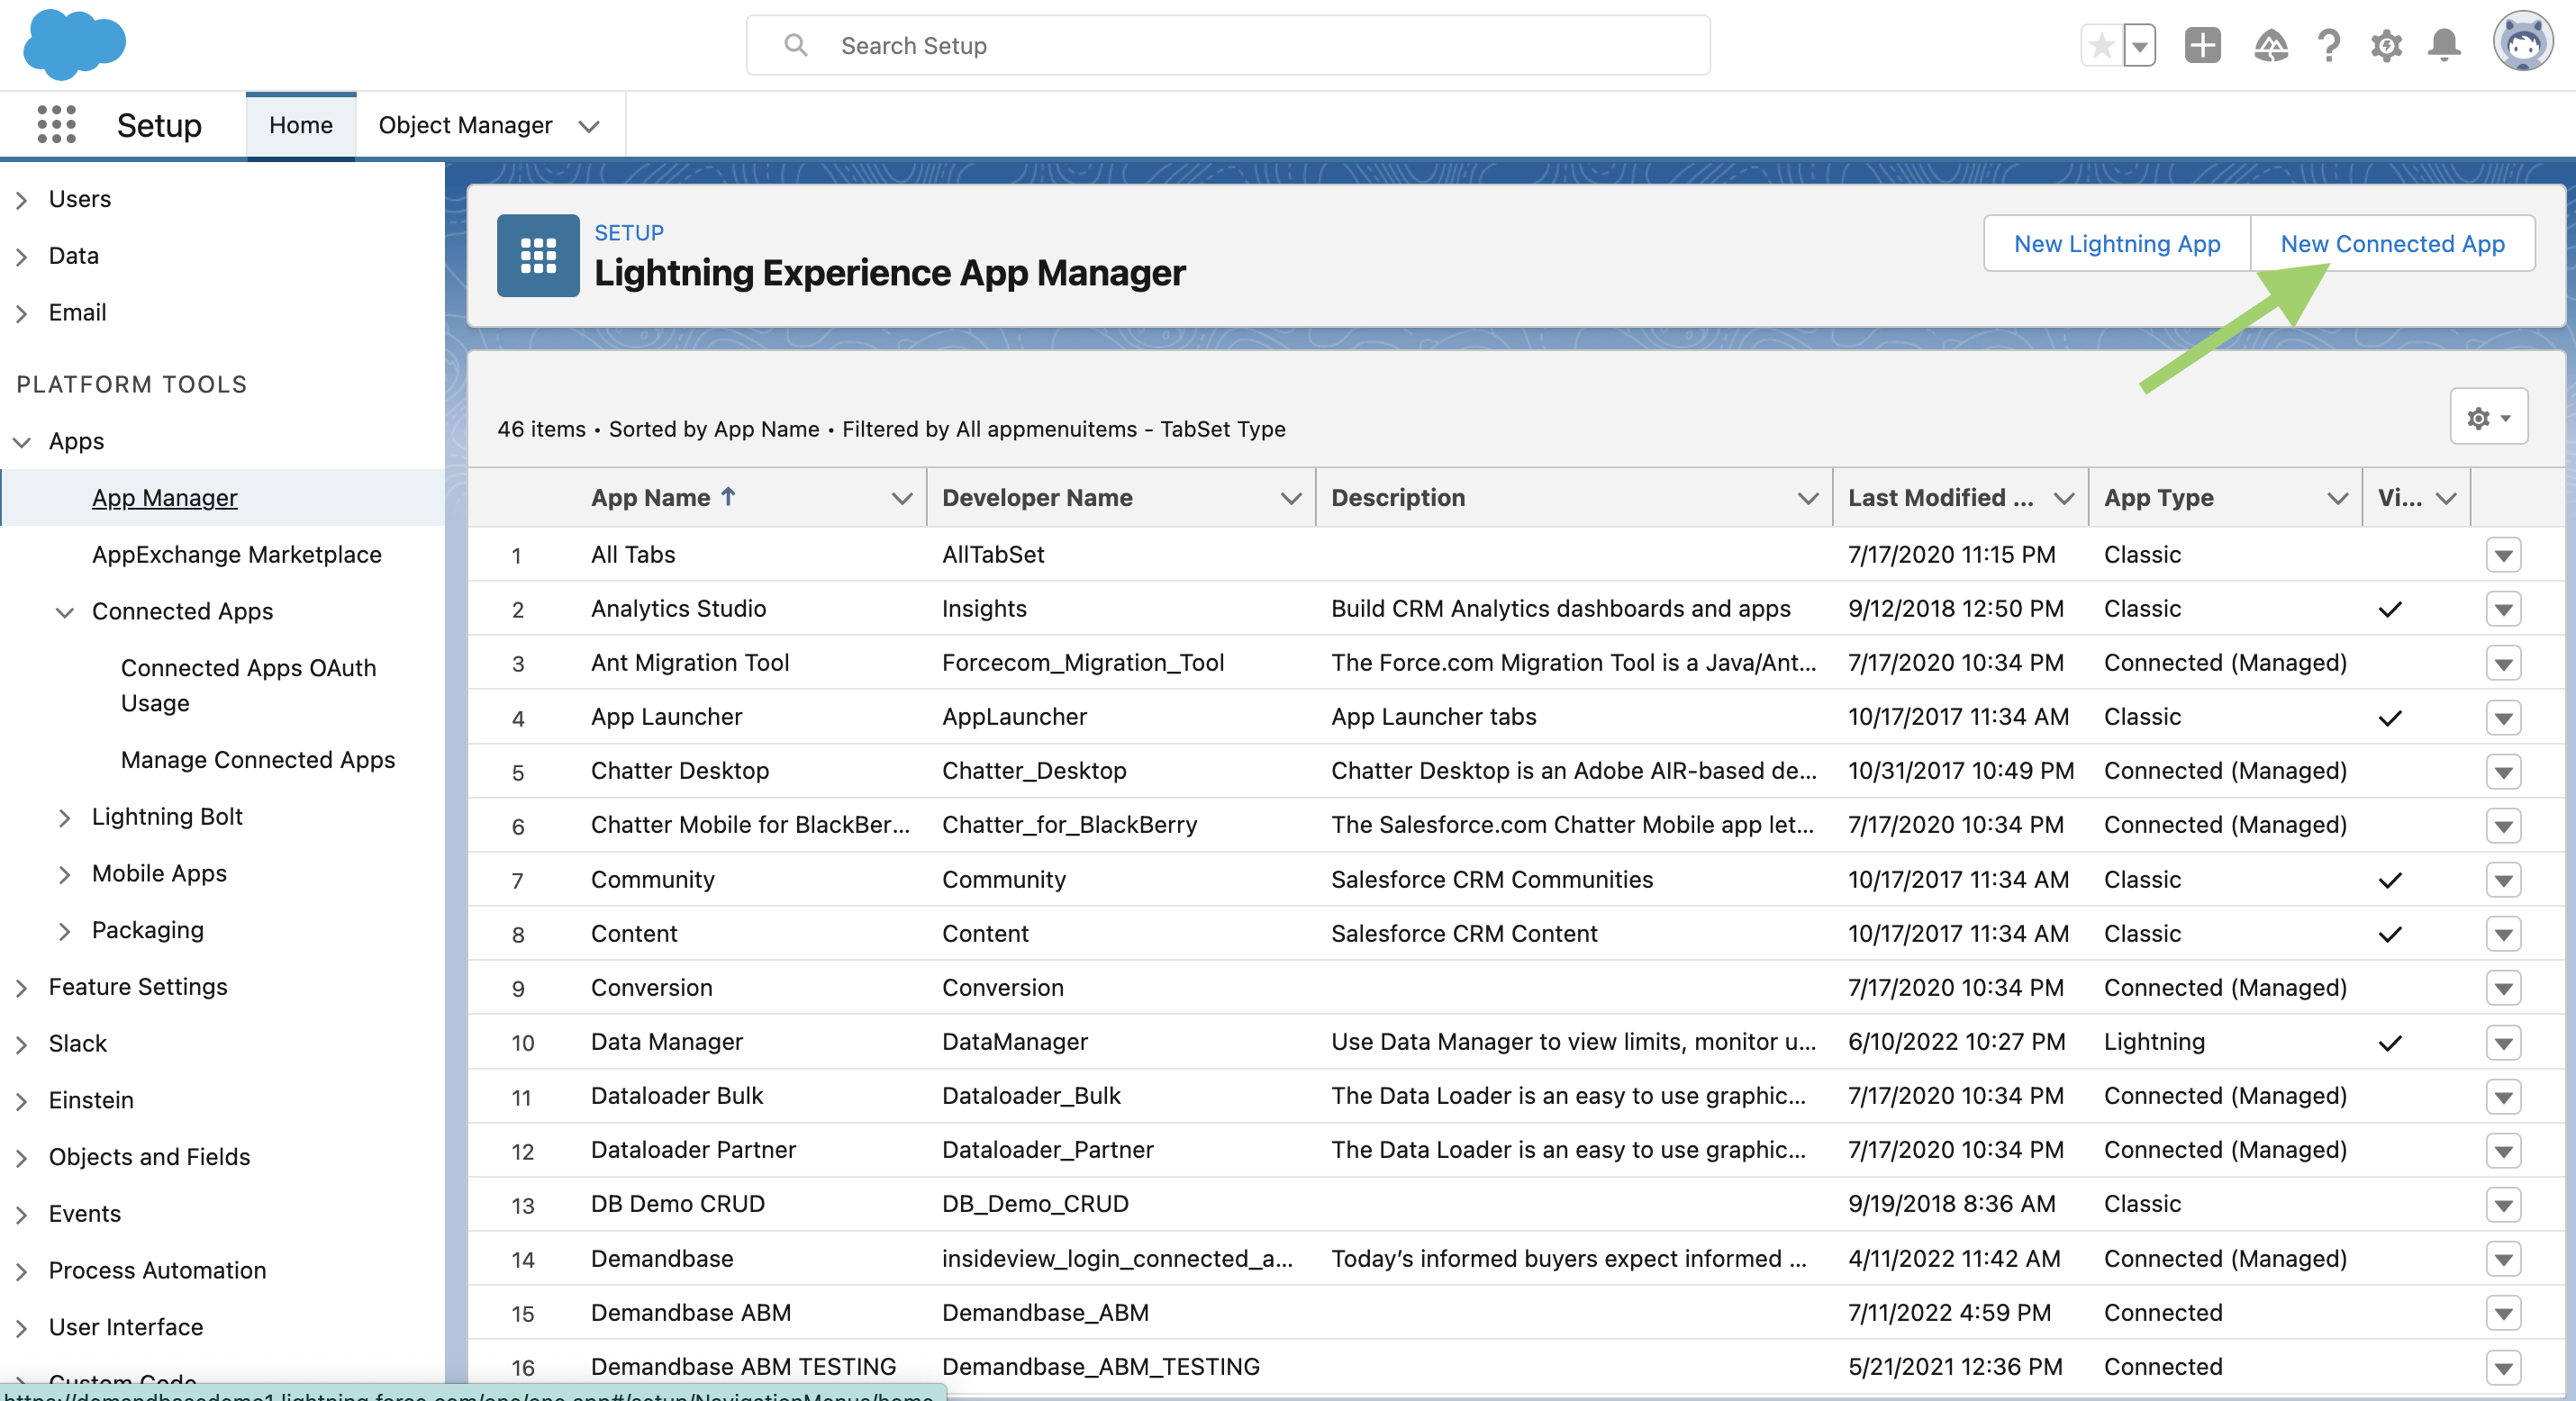The width and height of the screenshot is (2576, 1401).
Task: Expand the Feature Settings section
Action: [22, 987]
